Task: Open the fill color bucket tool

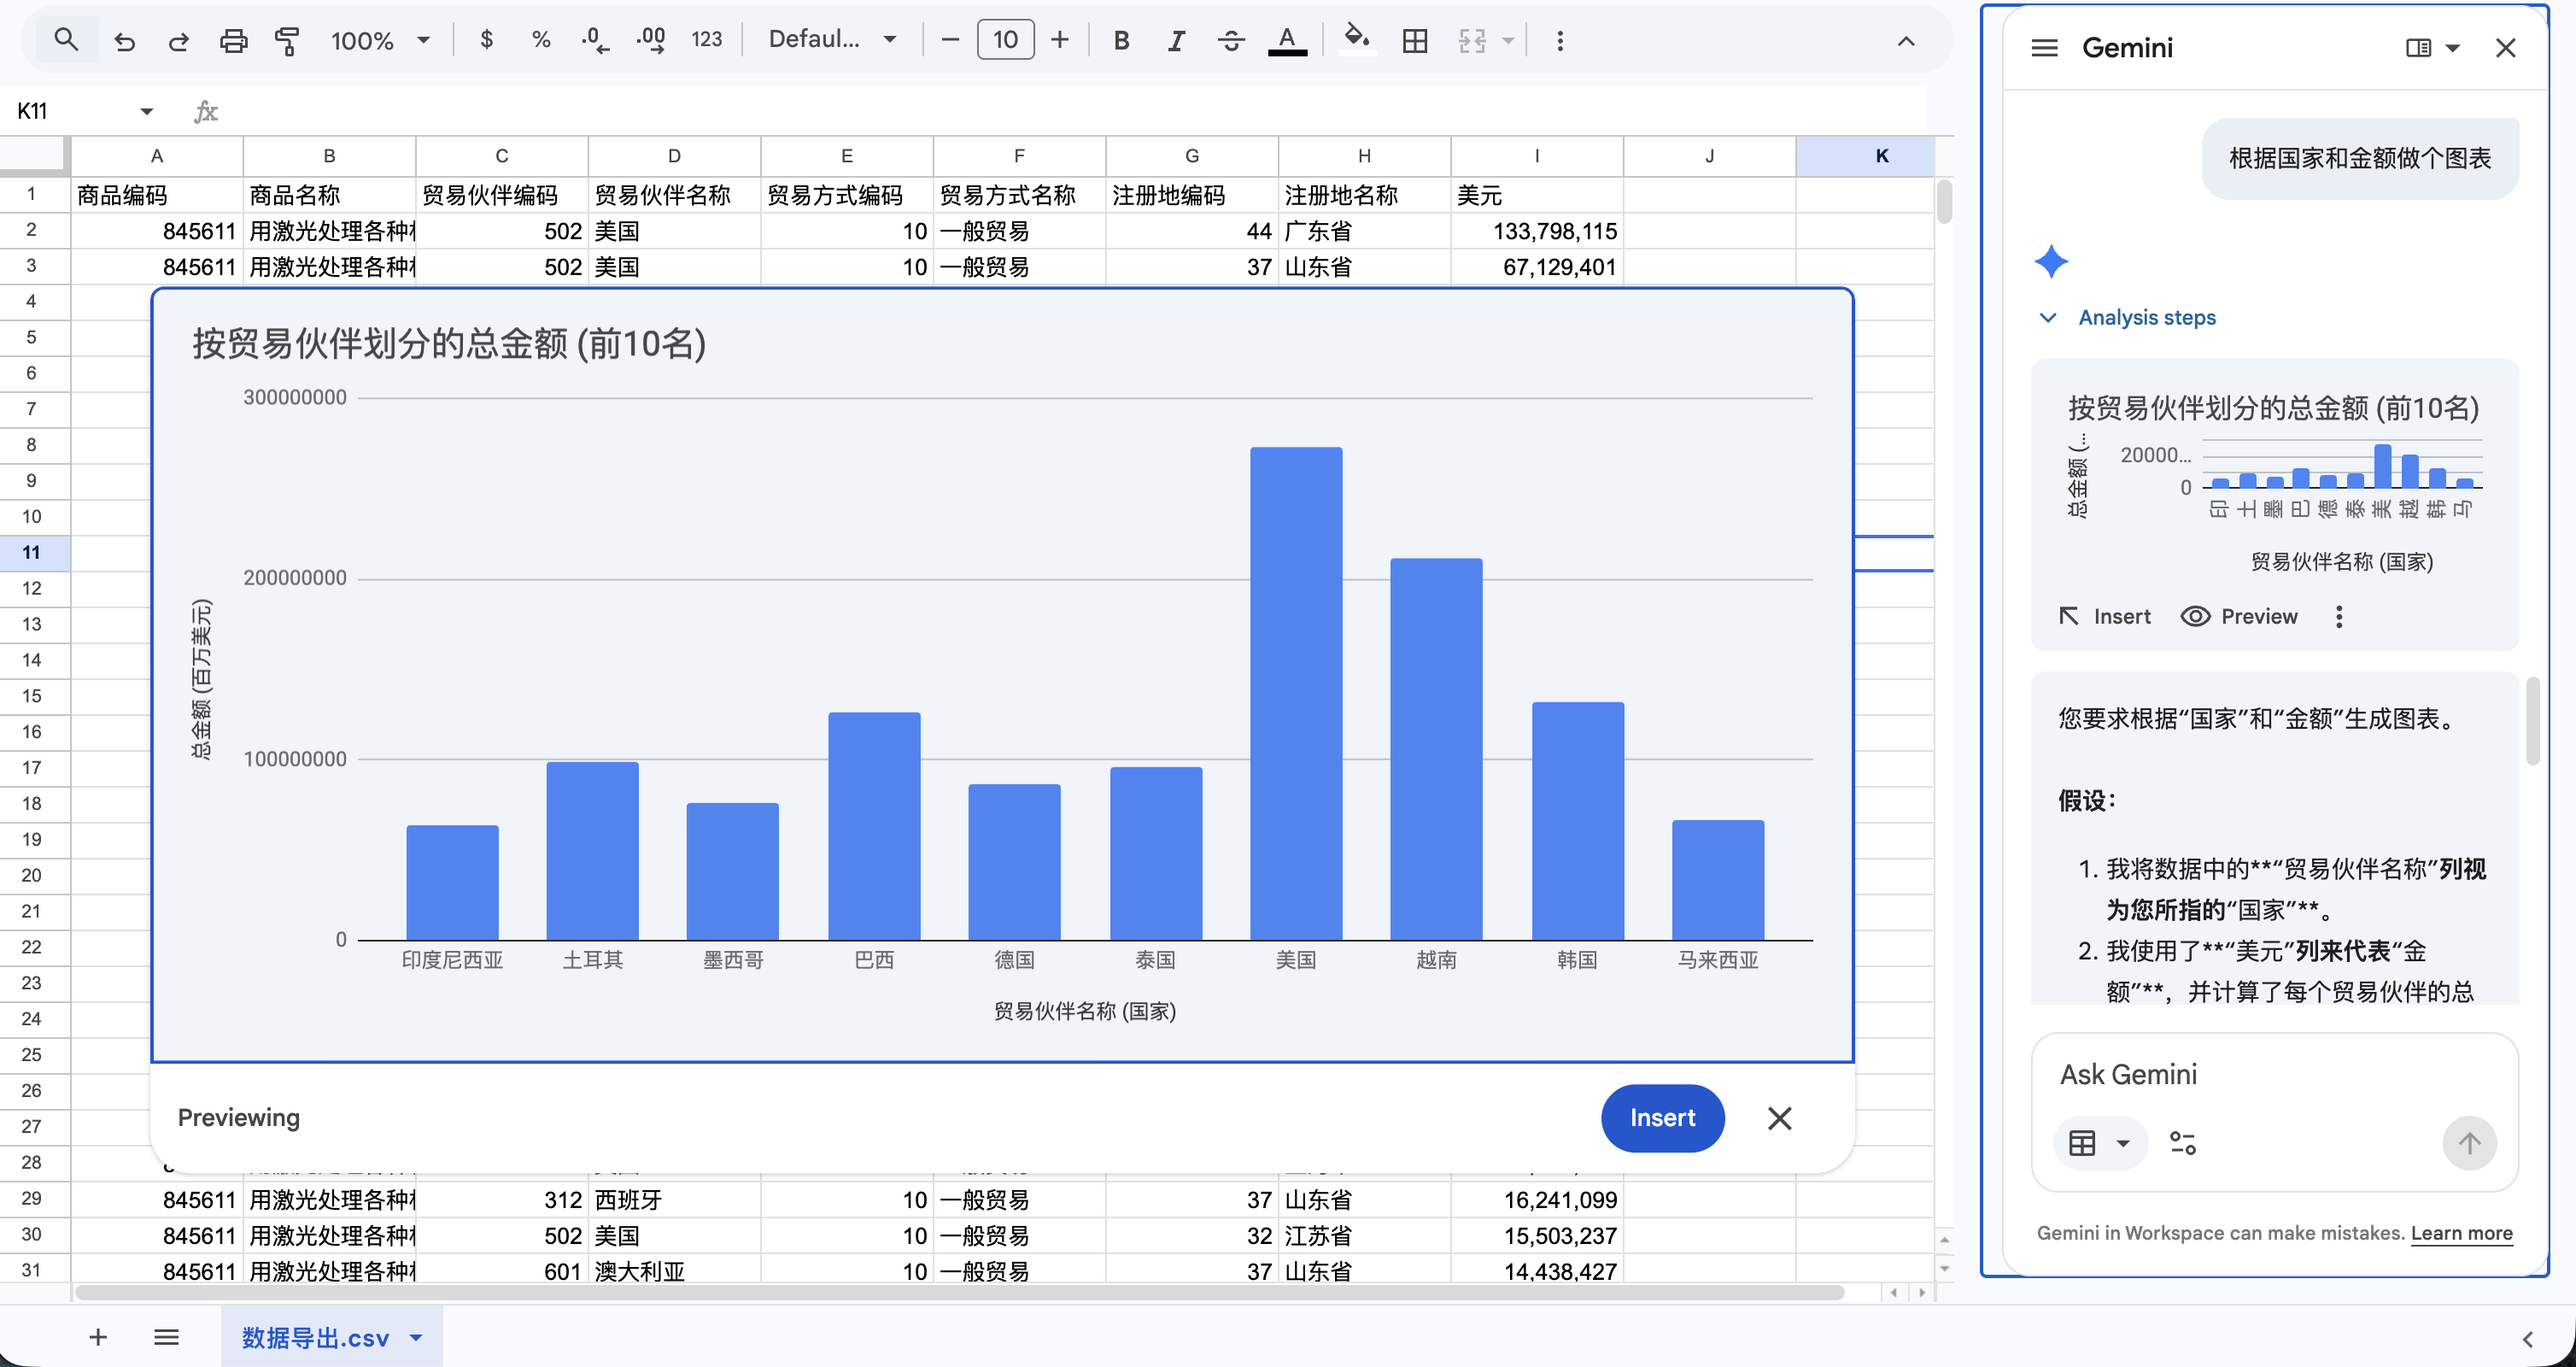Action: pos(1355,40)
